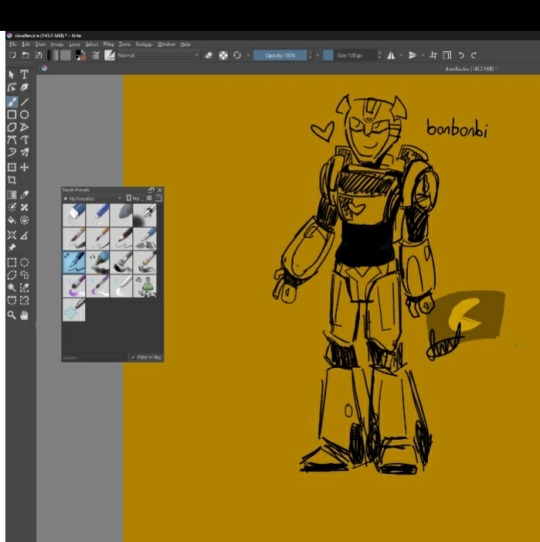Screen dimensions: 540x542
Task: Toggle Preserve Alpha in the toolbar
Action: [x=223, y=55]
